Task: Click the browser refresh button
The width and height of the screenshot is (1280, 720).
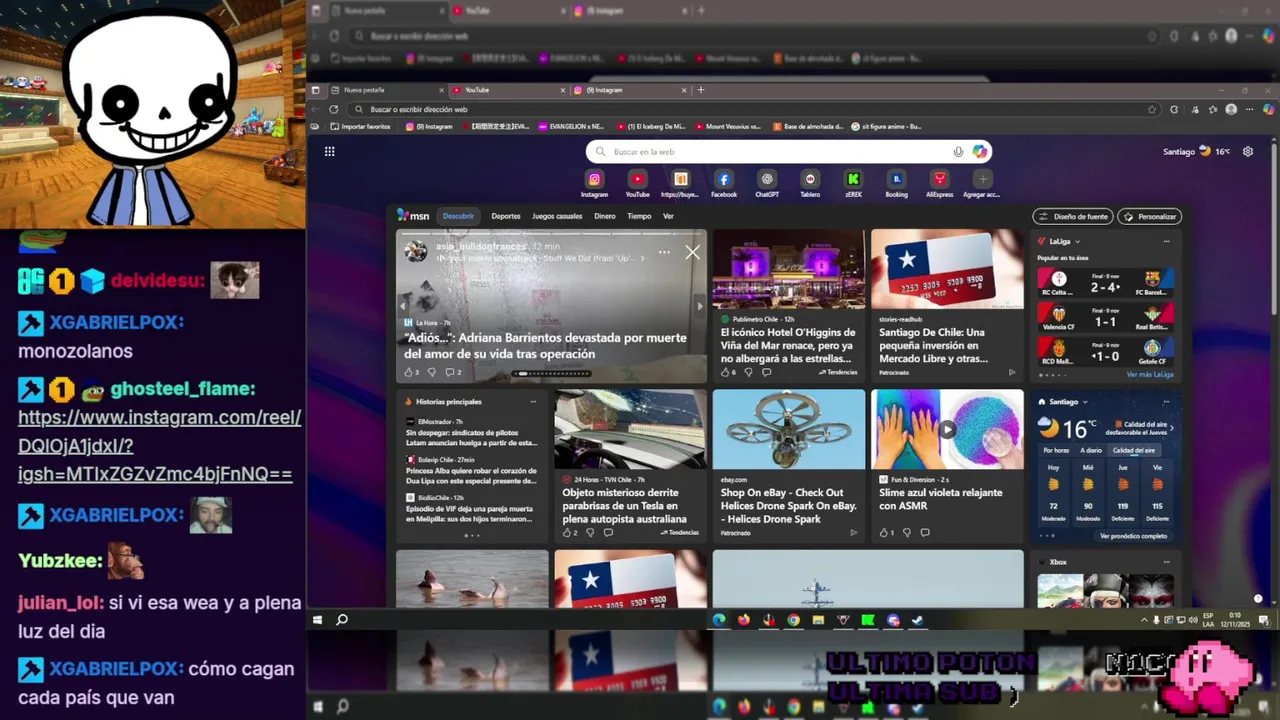Action: pyautogui.click(x=333, y=109)
